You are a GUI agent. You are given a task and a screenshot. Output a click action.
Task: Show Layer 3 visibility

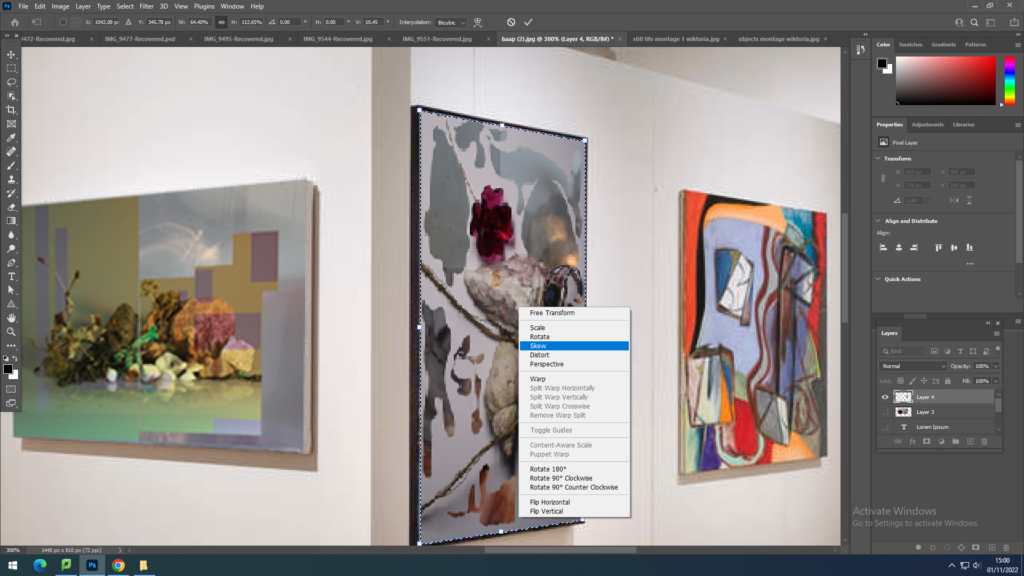[x=885, y=412]
